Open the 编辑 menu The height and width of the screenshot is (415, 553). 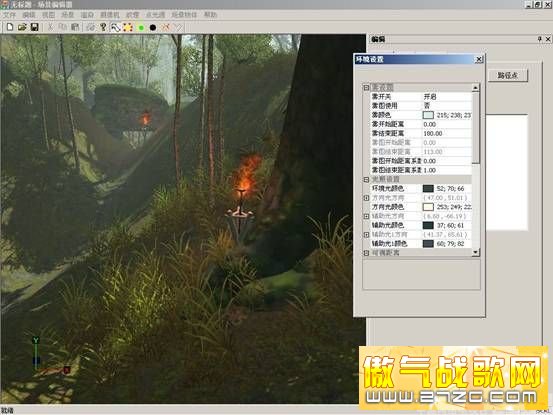point(29,15)
